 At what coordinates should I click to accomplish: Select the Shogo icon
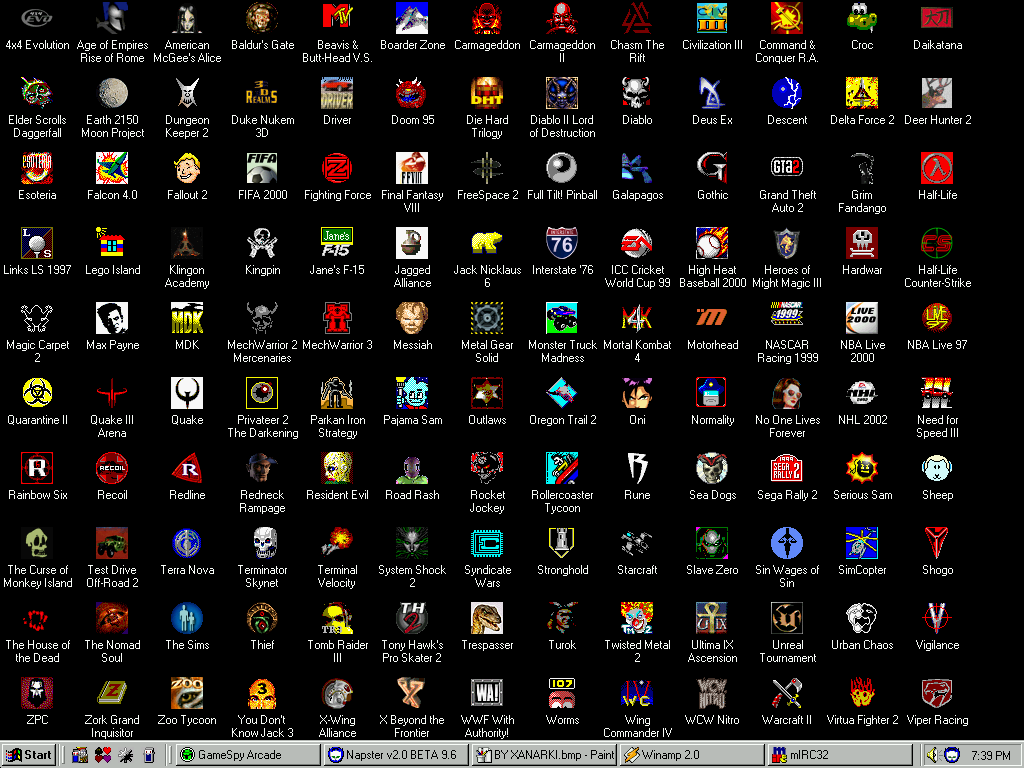[x=937, y=543]
